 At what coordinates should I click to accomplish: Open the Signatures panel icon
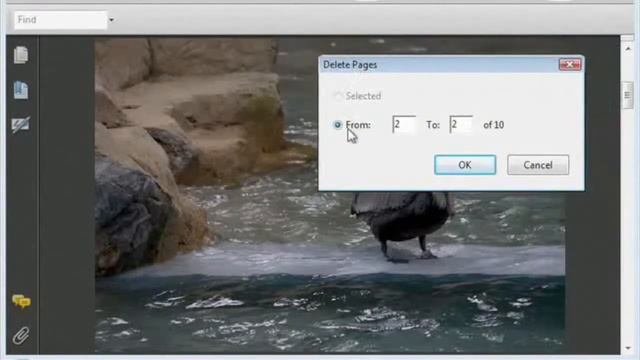point(21,124)
